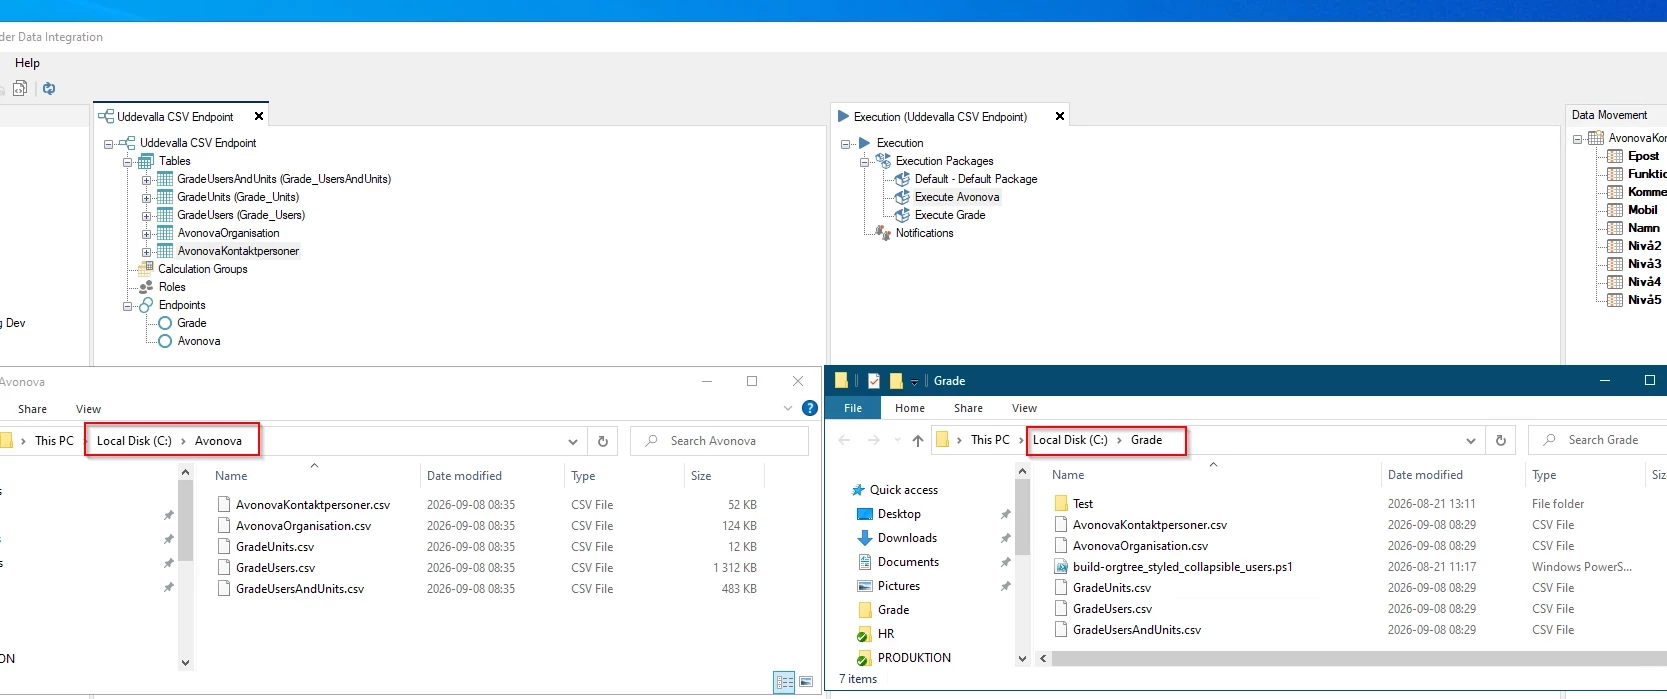Image resolution: width=1667 pixels, height=699 pixels.
Task: Click the Date modified column header in Avonova
Action: [x=464, y=476]
